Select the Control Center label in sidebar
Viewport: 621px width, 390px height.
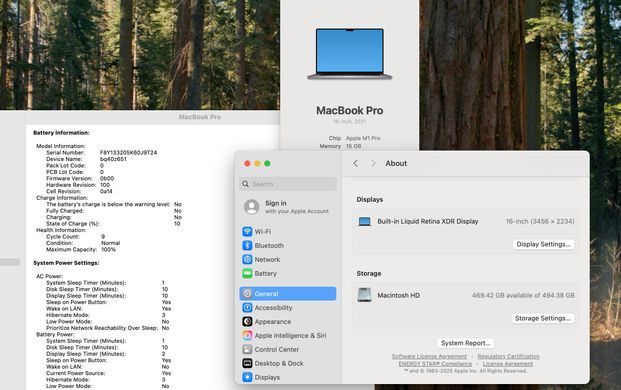click(276, 349)
